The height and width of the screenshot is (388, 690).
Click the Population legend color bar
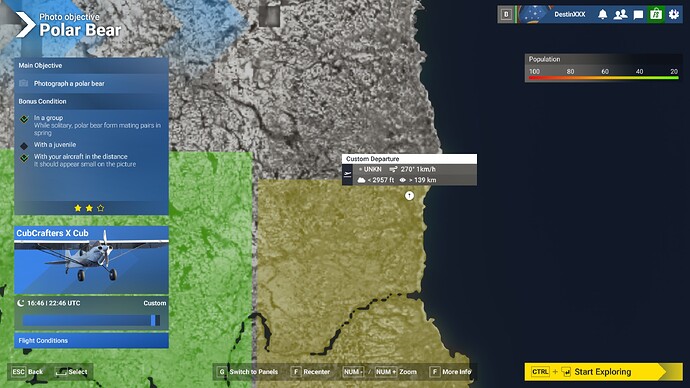click(603, 78)
